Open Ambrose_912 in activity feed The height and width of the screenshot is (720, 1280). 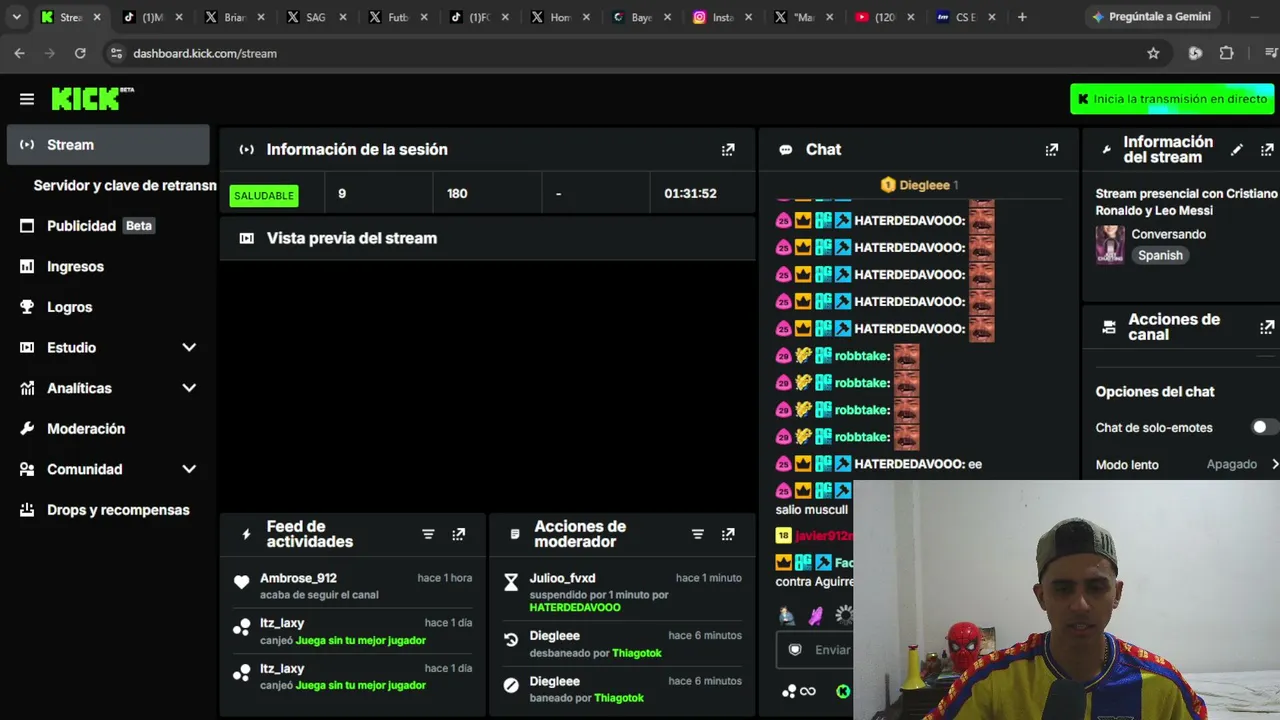(x=298, y=578)
